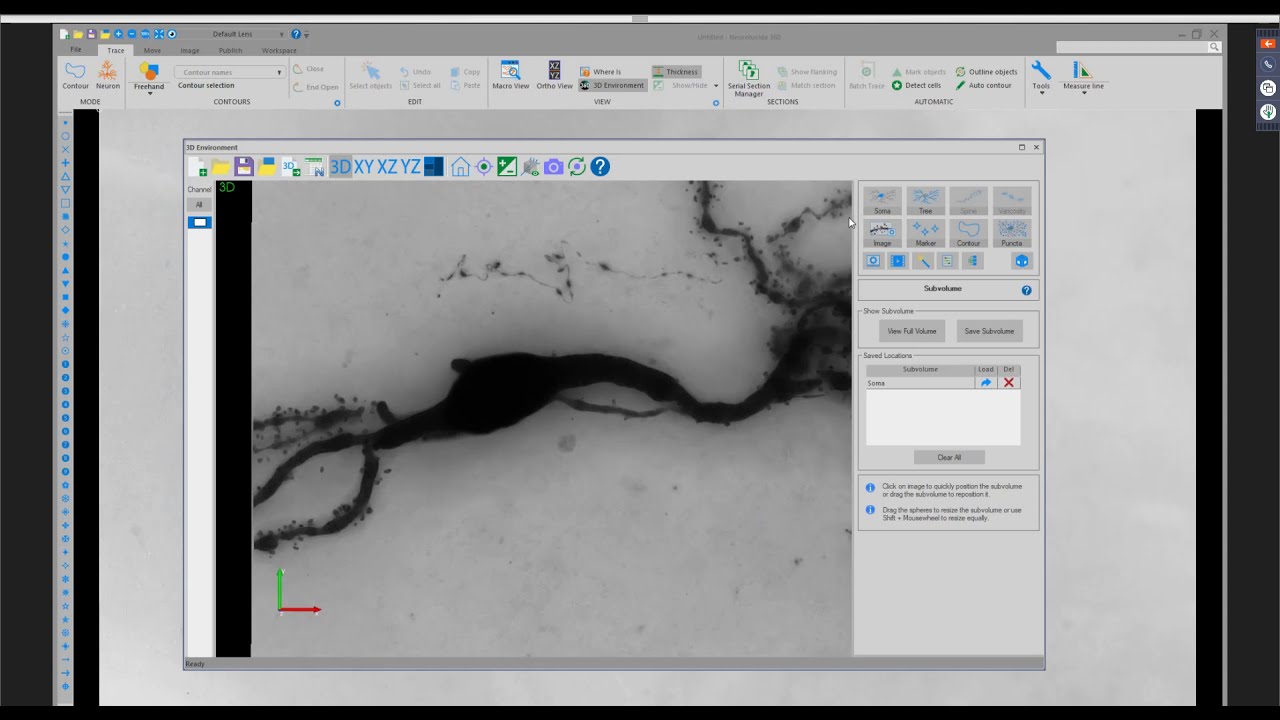Open the Serial Section Manager
Viewport: 1280px width, 720px height.
click(749, 78)
